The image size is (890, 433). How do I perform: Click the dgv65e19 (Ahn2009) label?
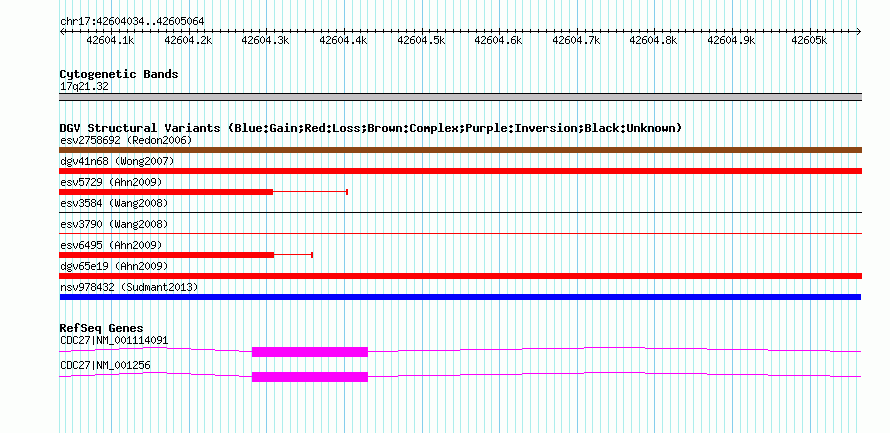coord(114,266)
